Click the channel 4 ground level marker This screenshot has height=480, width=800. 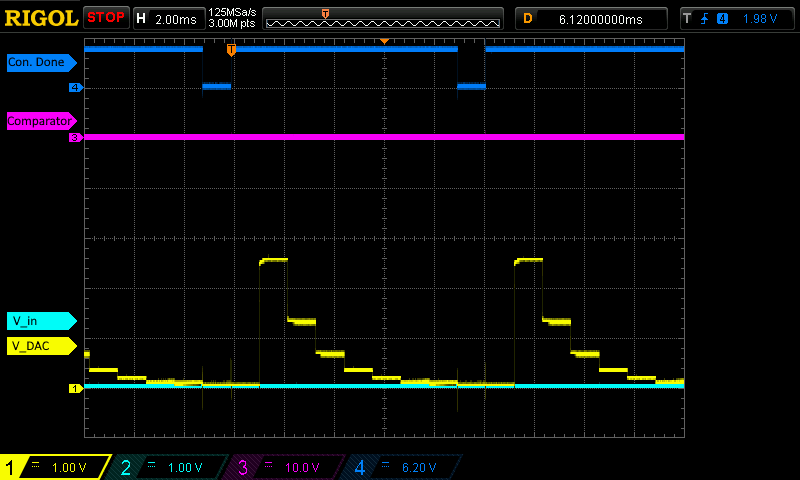pos(76,87)
